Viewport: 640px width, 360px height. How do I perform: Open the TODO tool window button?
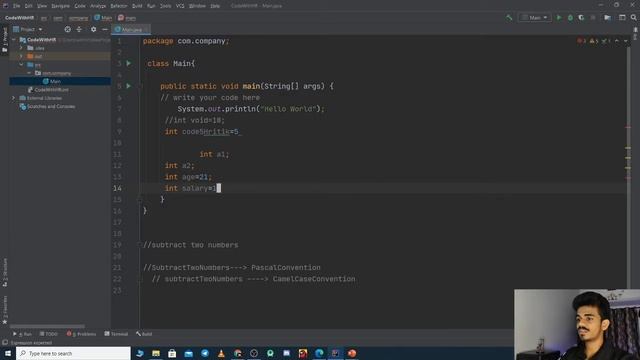click(x=48, y=334)
